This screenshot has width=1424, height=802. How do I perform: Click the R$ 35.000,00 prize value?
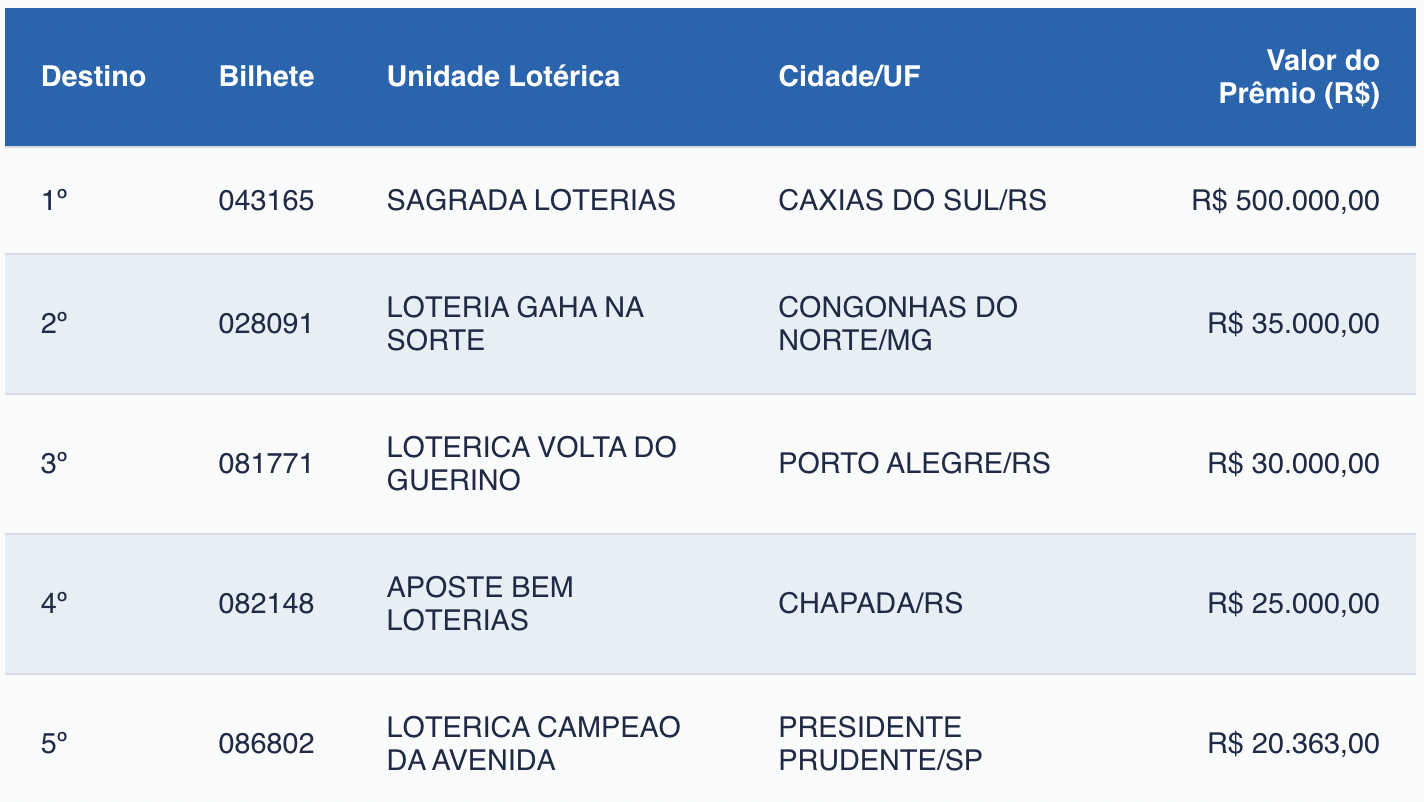[x=1293, y=324]
